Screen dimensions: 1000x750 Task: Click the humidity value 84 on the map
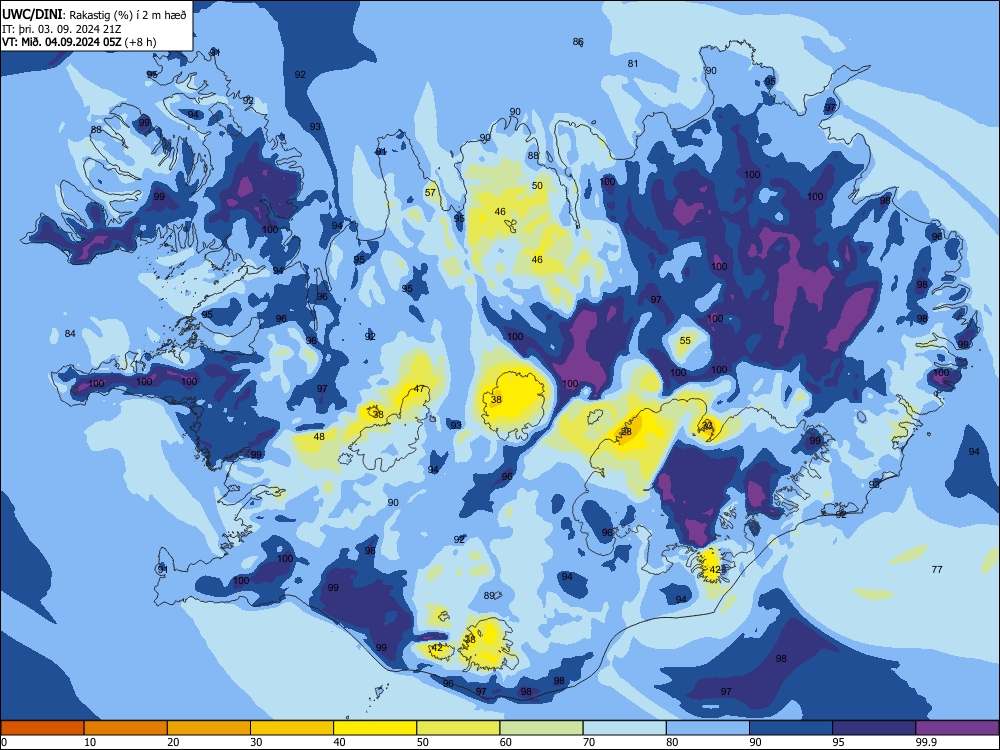[x=70, y=334]
